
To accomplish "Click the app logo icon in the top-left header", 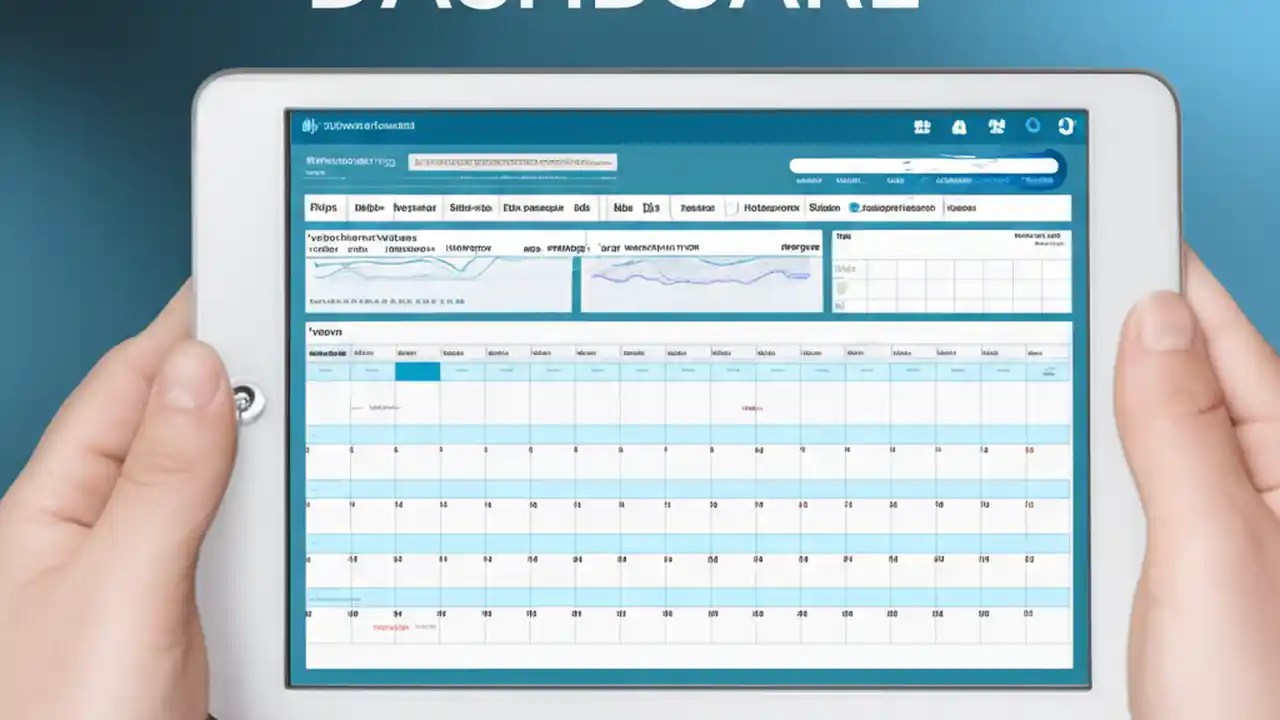I will click(x=310, y=126).
